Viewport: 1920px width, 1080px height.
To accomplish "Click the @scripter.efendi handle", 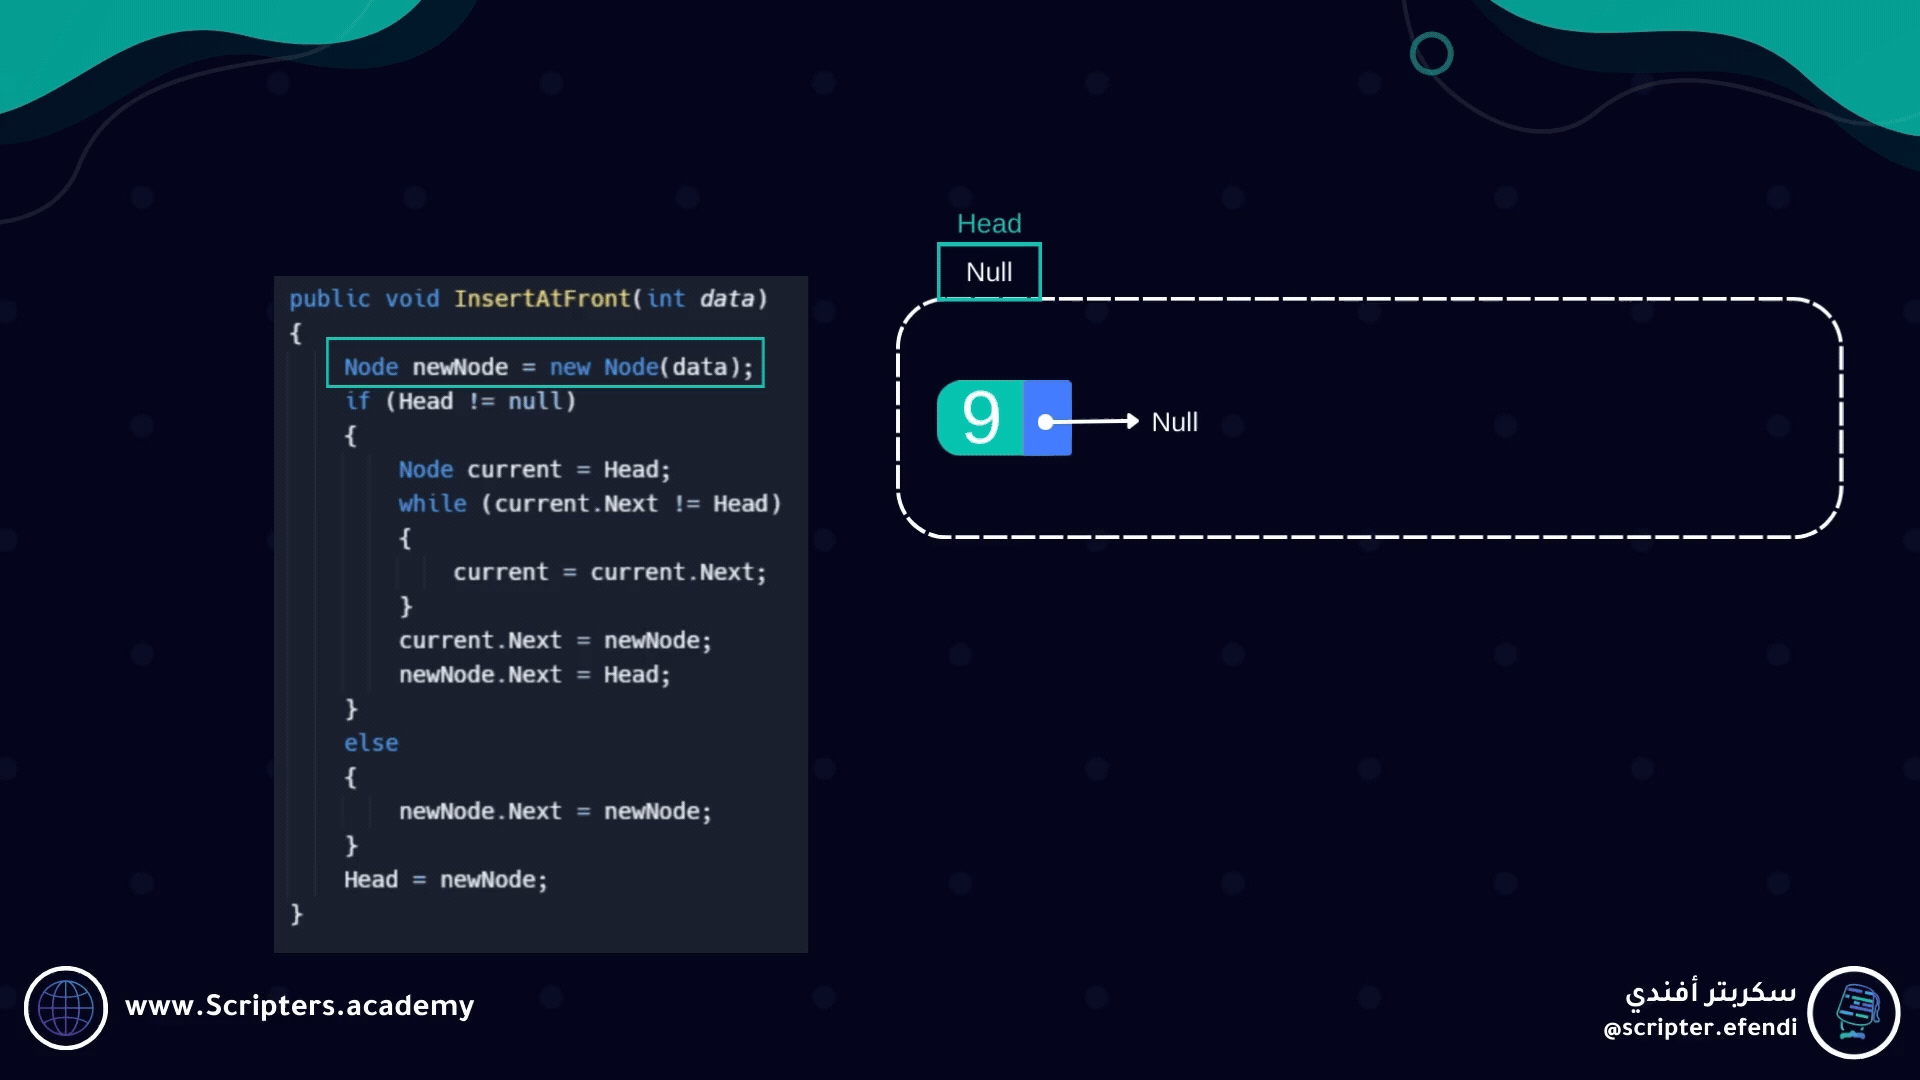I will (x=1700, y=1028).
